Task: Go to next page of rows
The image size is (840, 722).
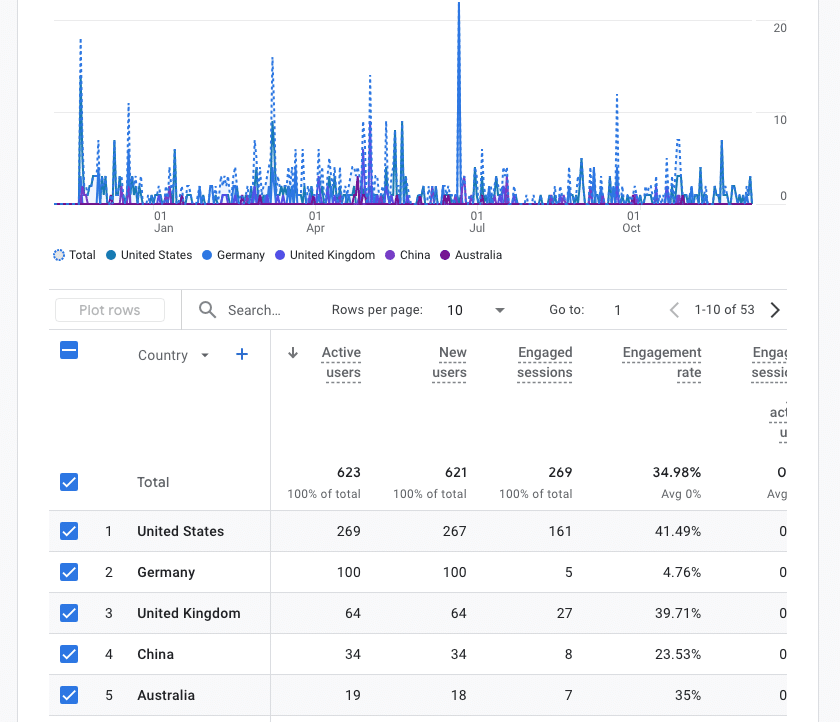Action: [775, 310]
